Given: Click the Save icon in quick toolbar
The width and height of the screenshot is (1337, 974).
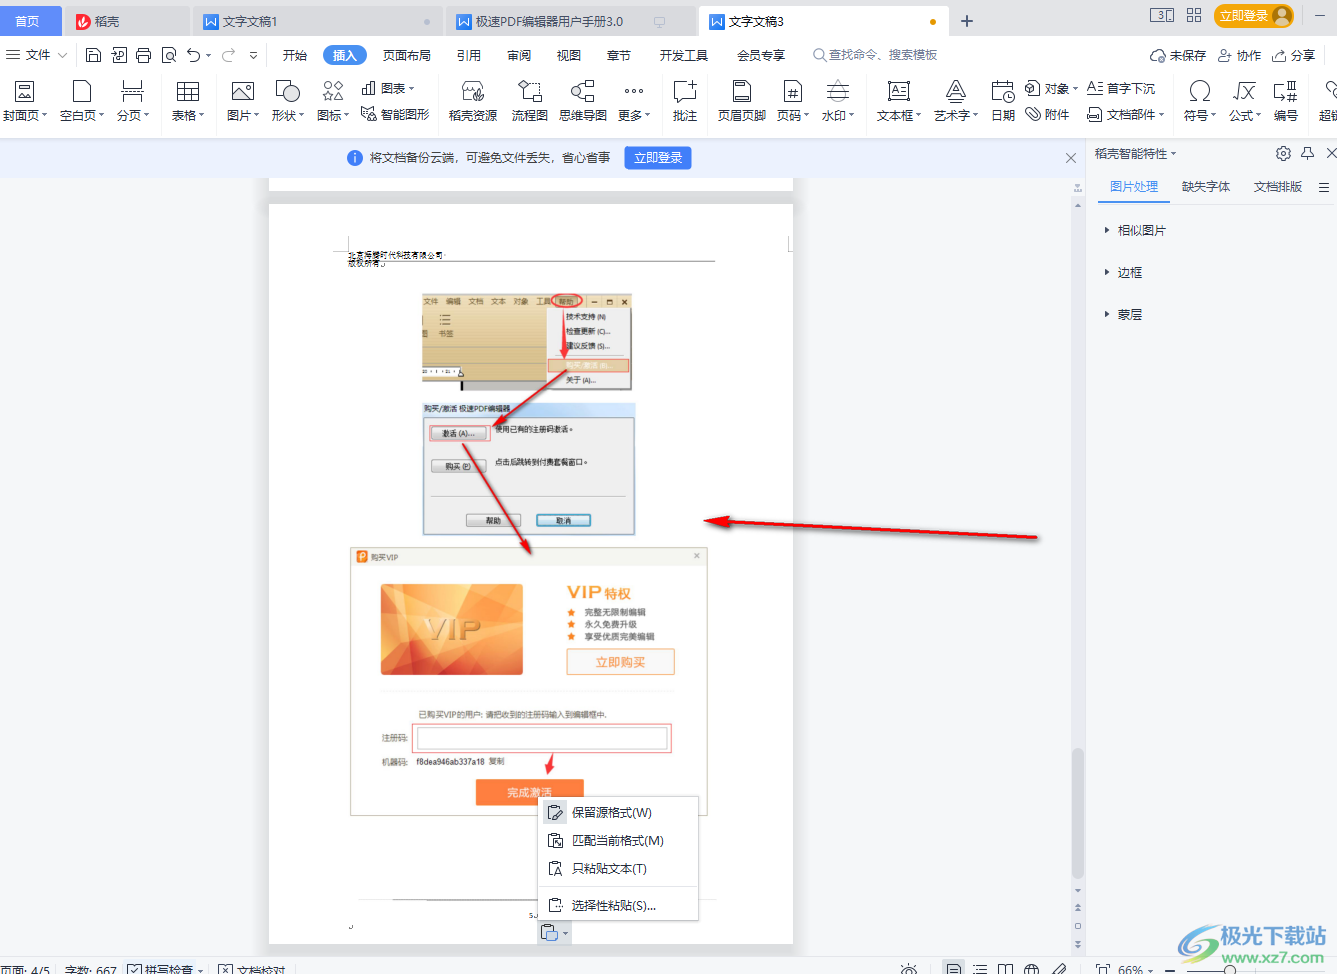Looking at the screenshot, I should tap(93, 55).
